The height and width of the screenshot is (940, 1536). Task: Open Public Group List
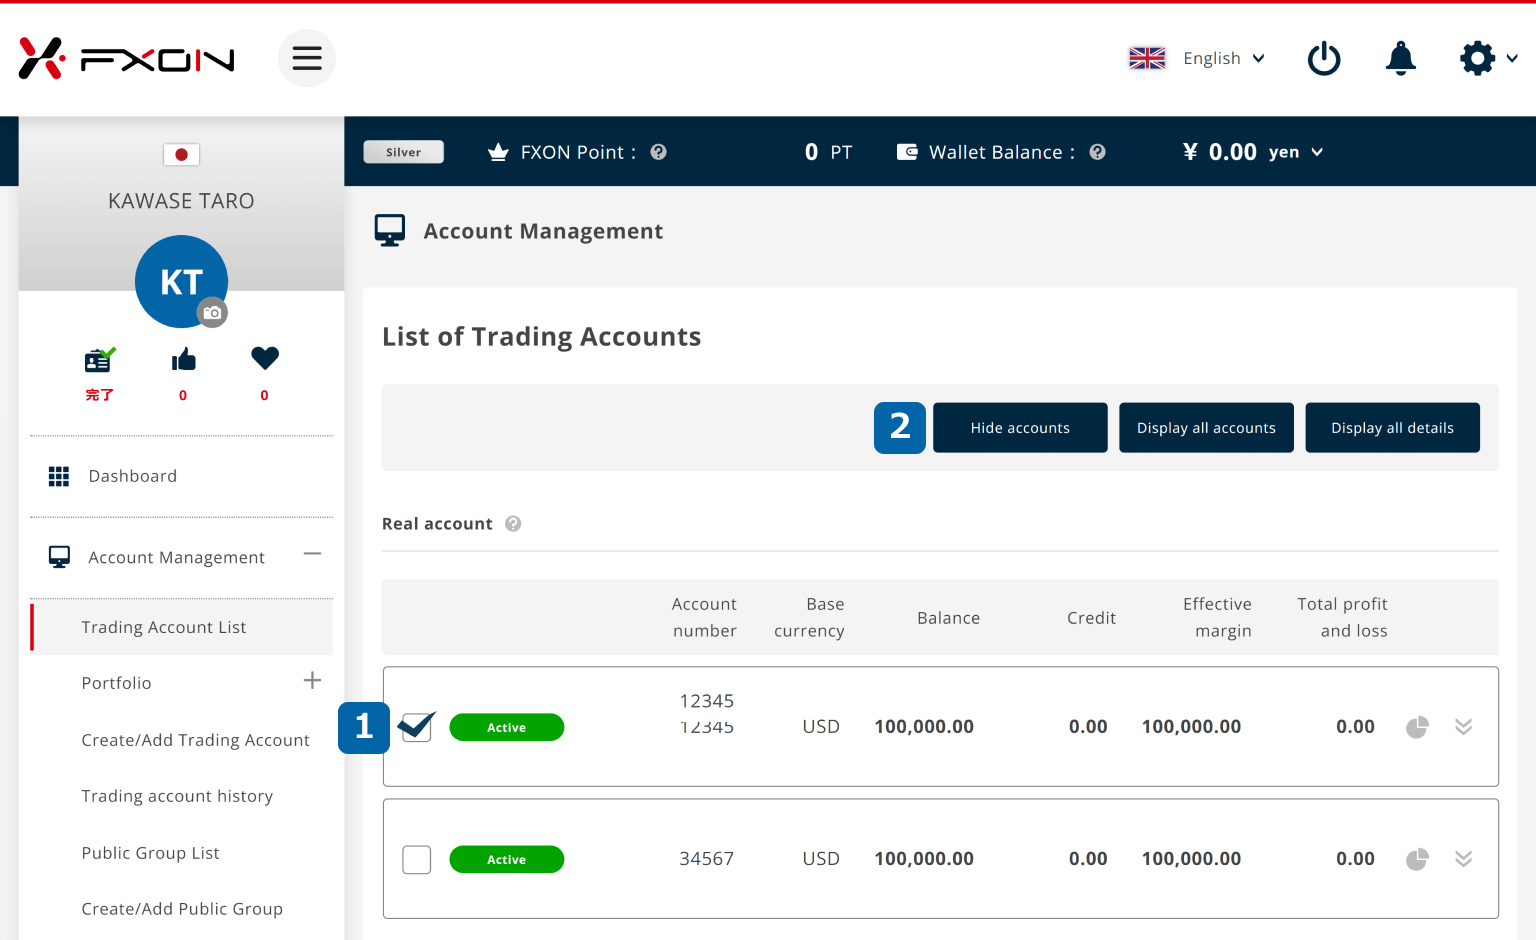[x=150, y=853]
